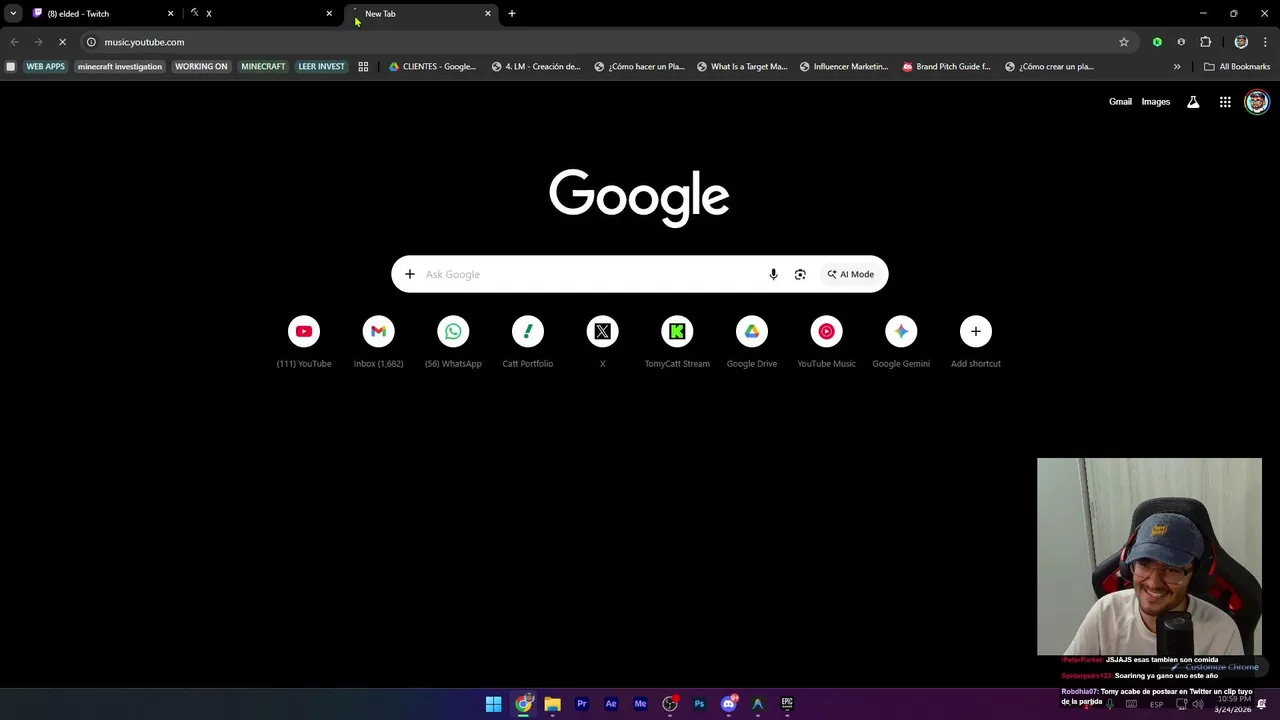Open What Is a Target Ma... bookmark
The height and width of the screenshot is (720, 1280).
point(742,67)
